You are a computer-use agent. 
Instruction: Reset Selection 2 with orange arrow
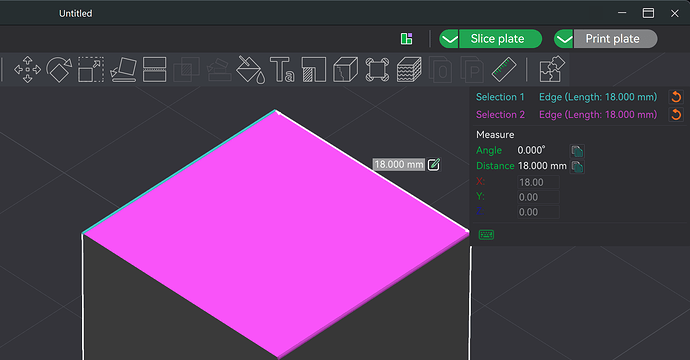(676, 114)
